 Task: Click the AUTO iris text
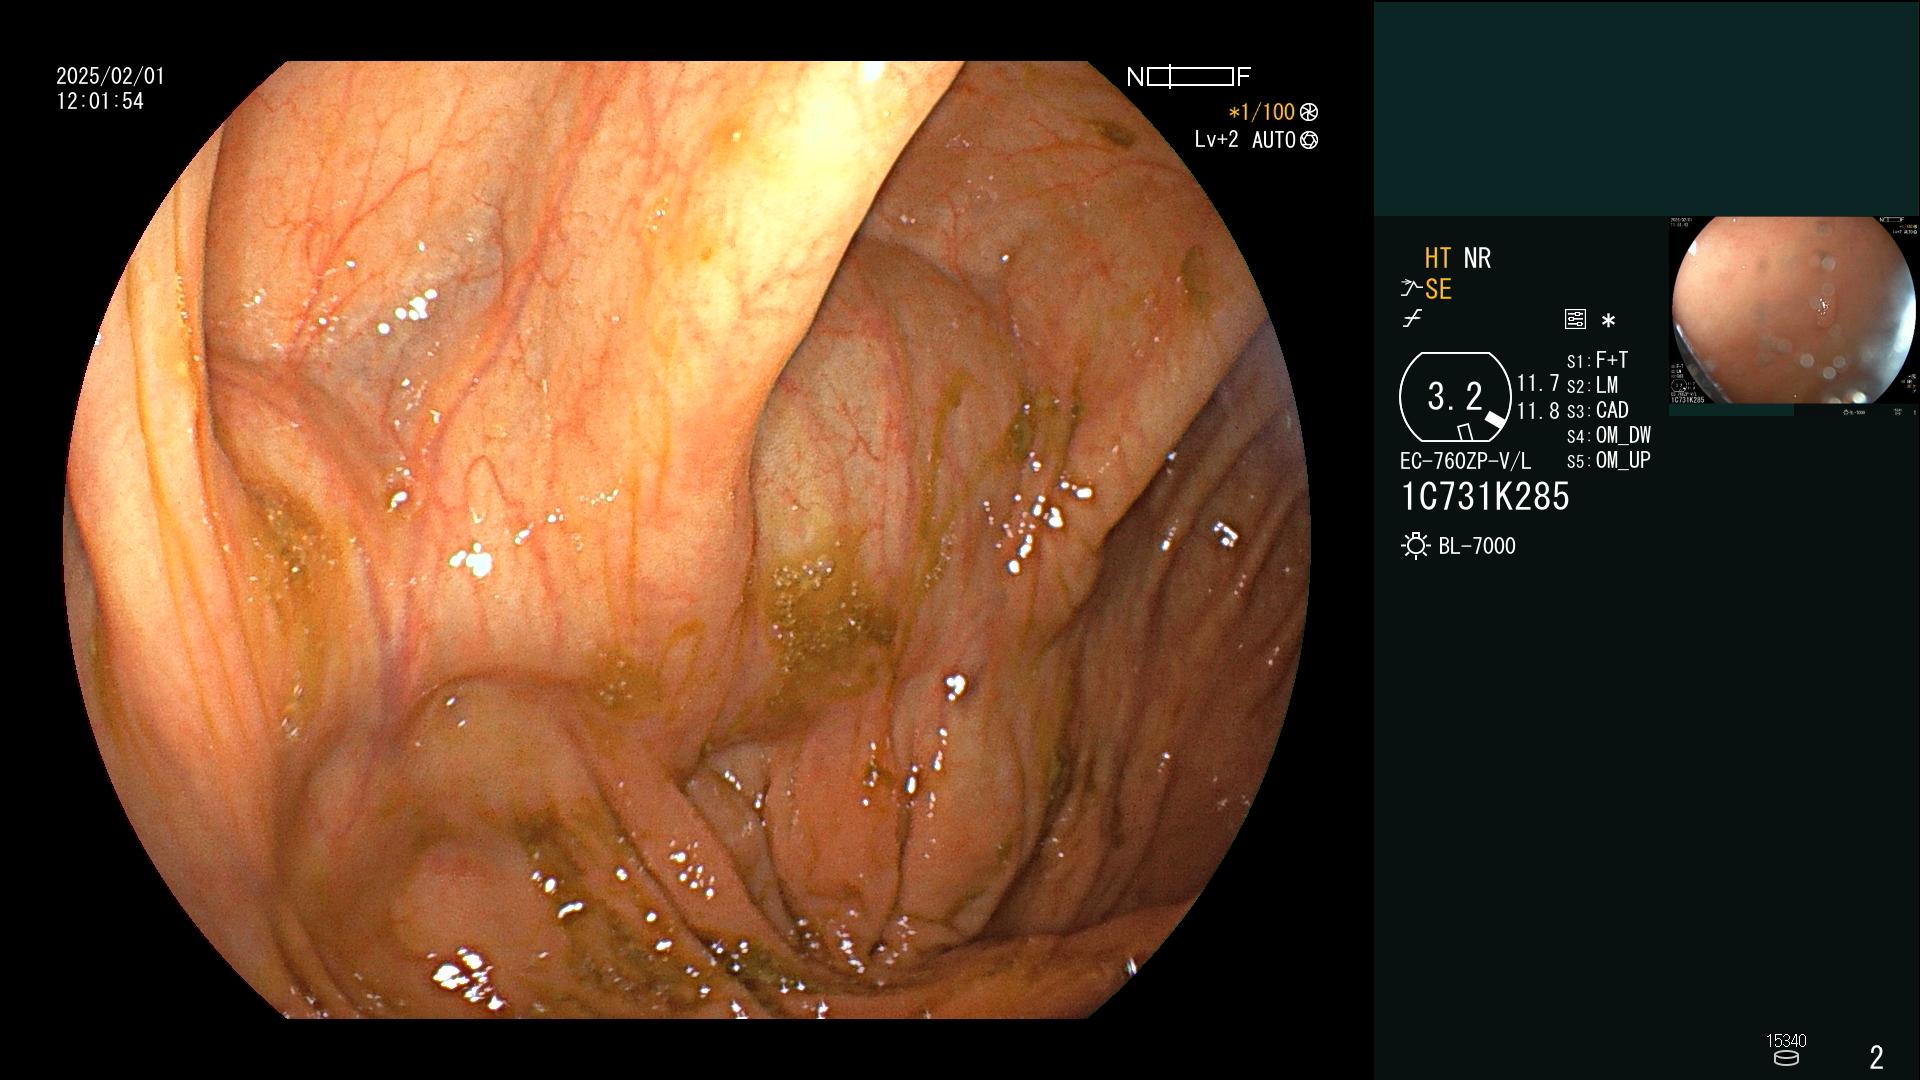1274,140
